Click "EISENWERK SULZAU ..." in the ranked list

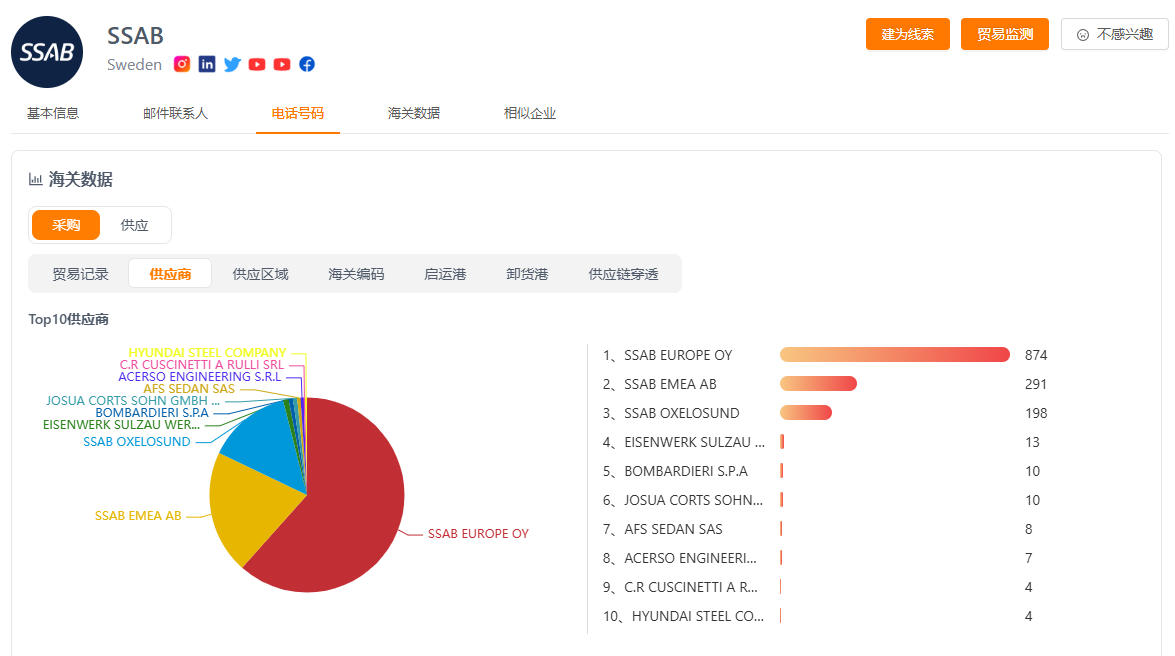coord(694,442)
